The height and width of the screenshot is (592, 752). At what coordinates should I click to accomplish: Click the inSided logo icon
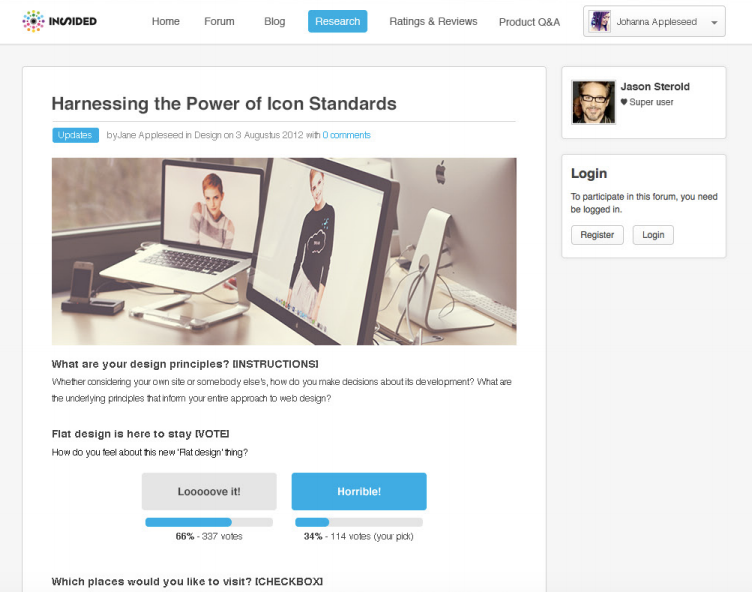33,21
